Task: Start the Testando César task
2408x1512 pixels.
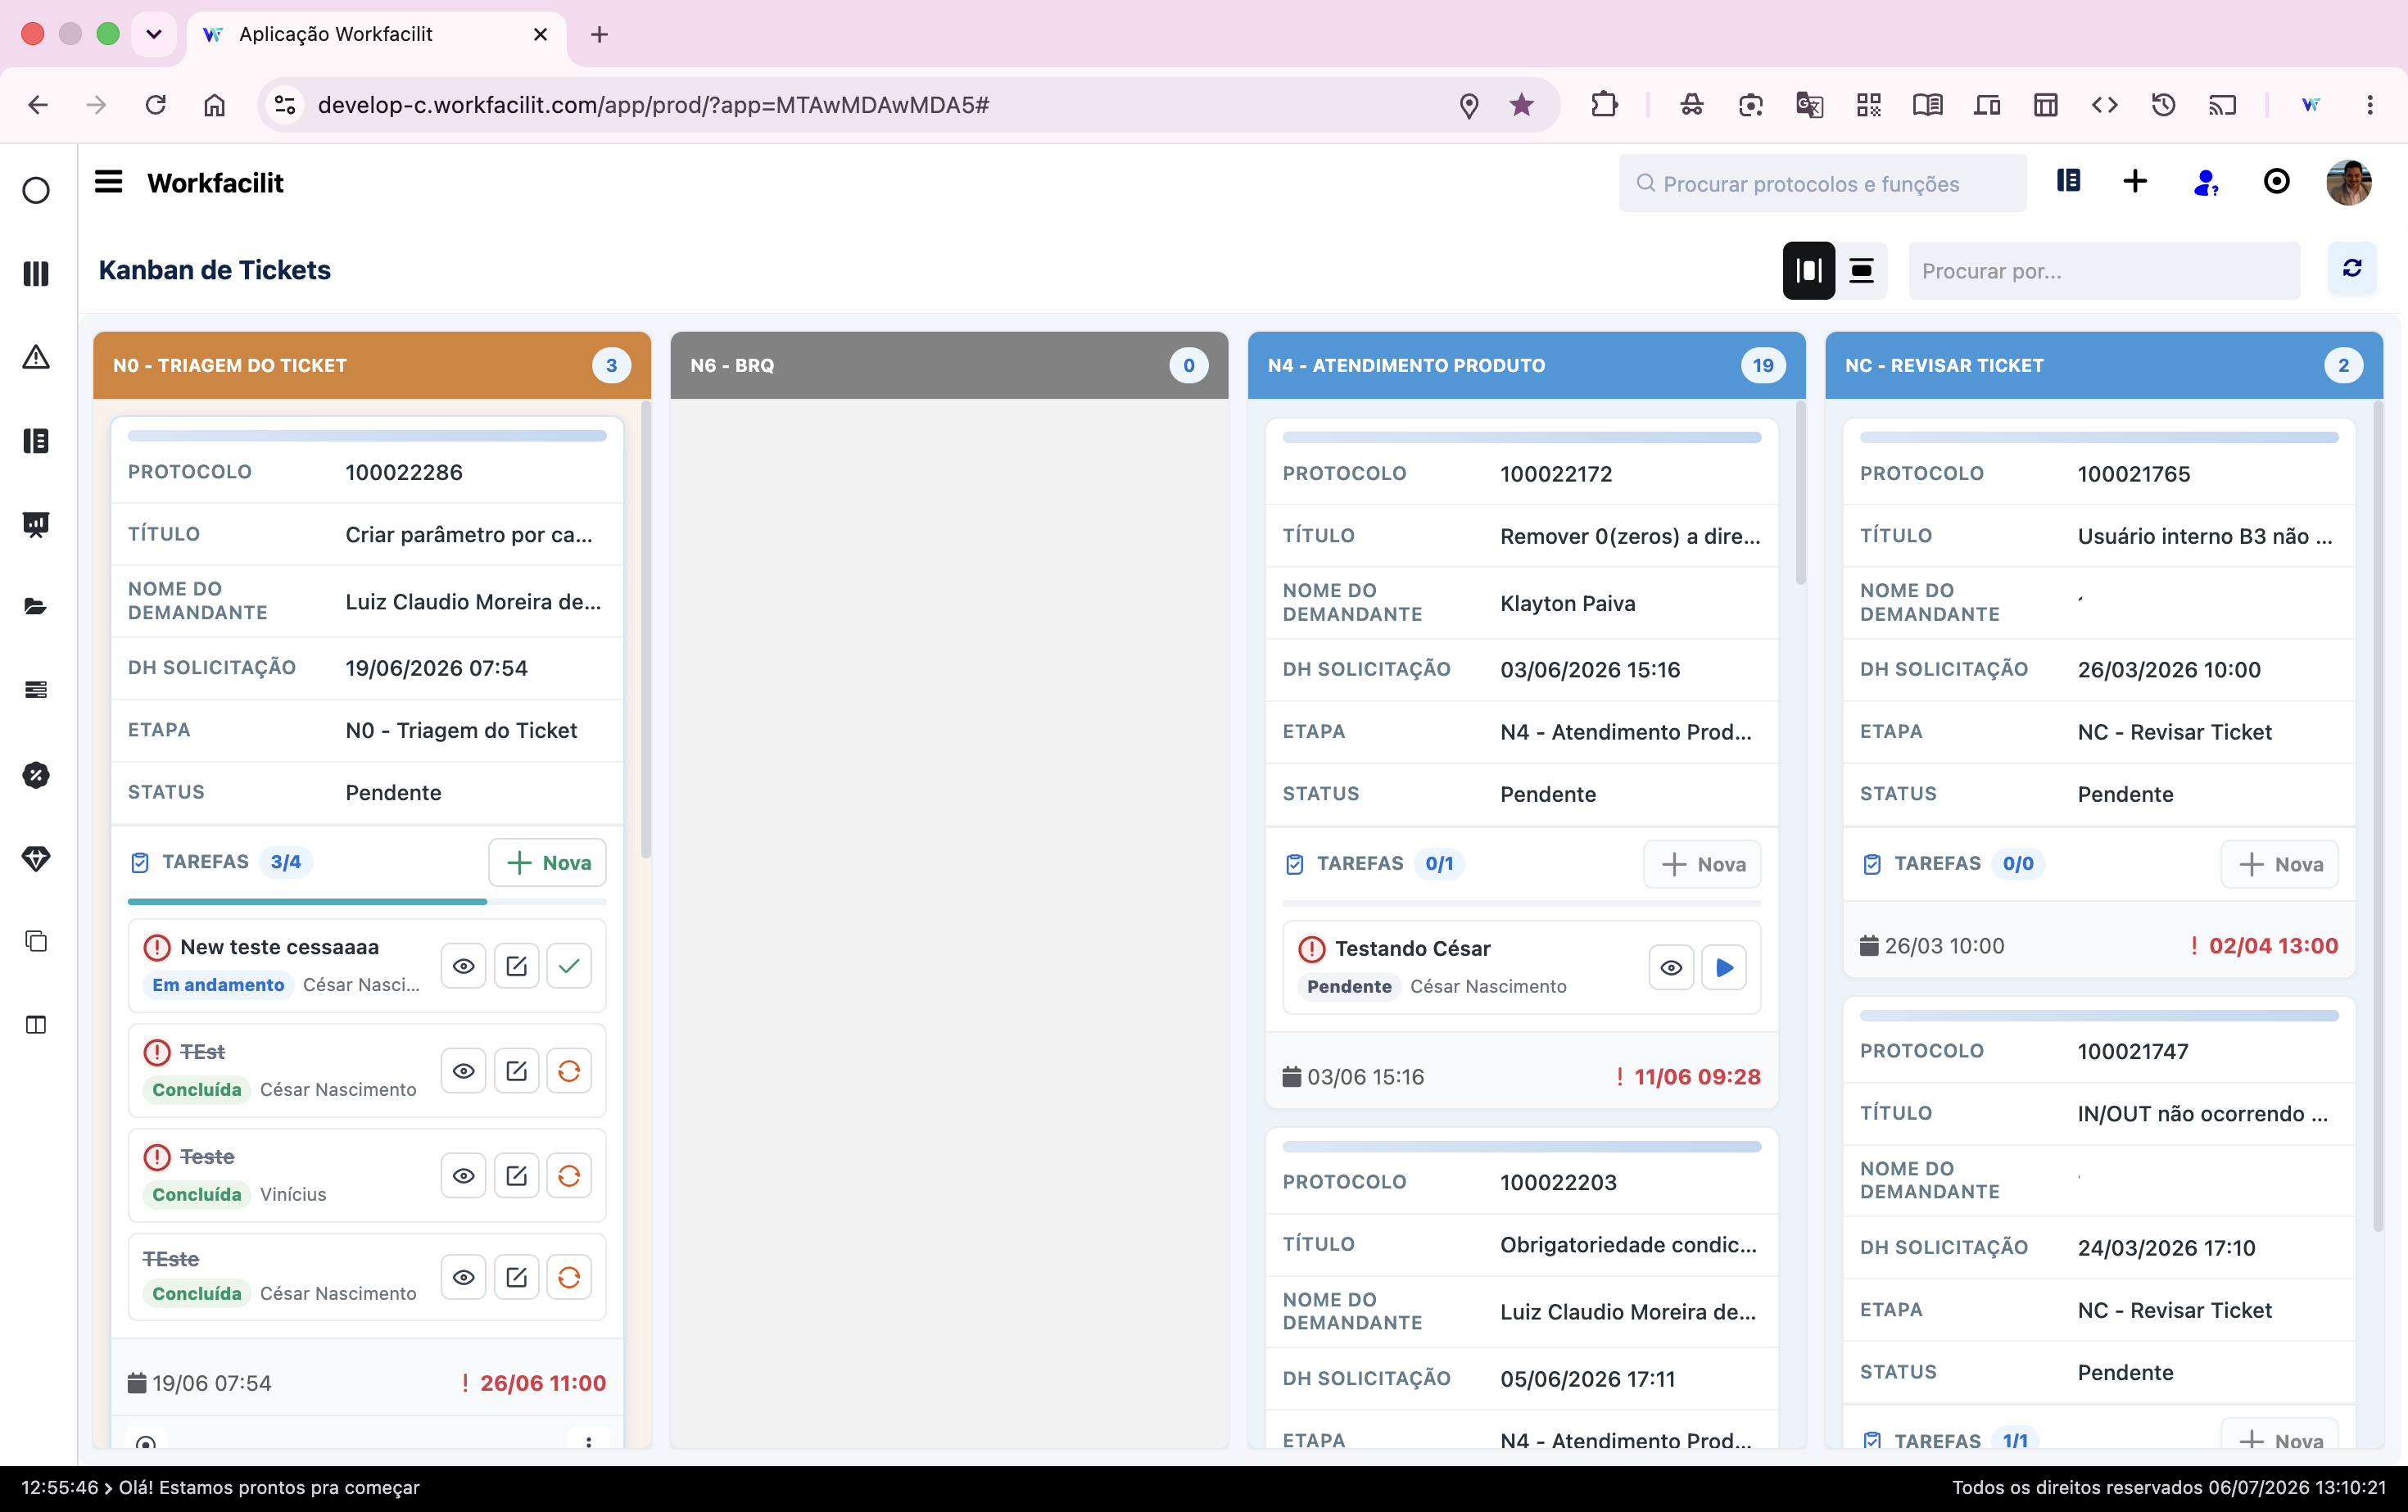Action: 1724,967
